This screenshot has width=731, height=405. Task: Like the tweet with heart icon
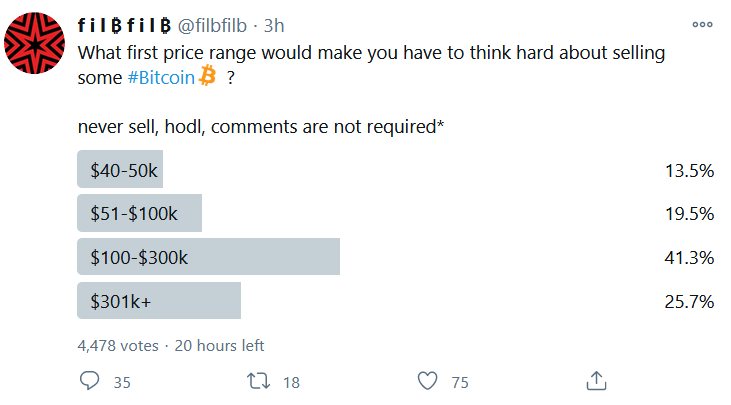click(427, 381)
